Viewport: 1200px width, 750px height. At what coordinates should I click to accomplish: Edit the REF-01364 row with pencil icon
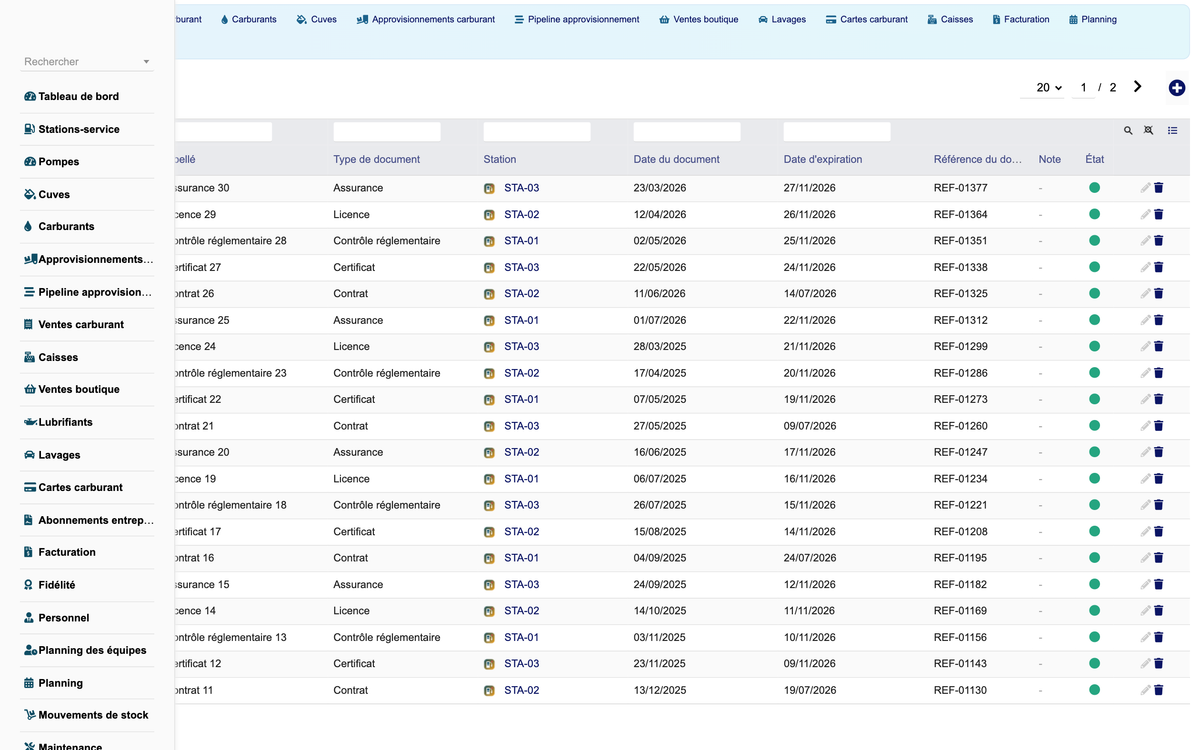[1145, 214]
